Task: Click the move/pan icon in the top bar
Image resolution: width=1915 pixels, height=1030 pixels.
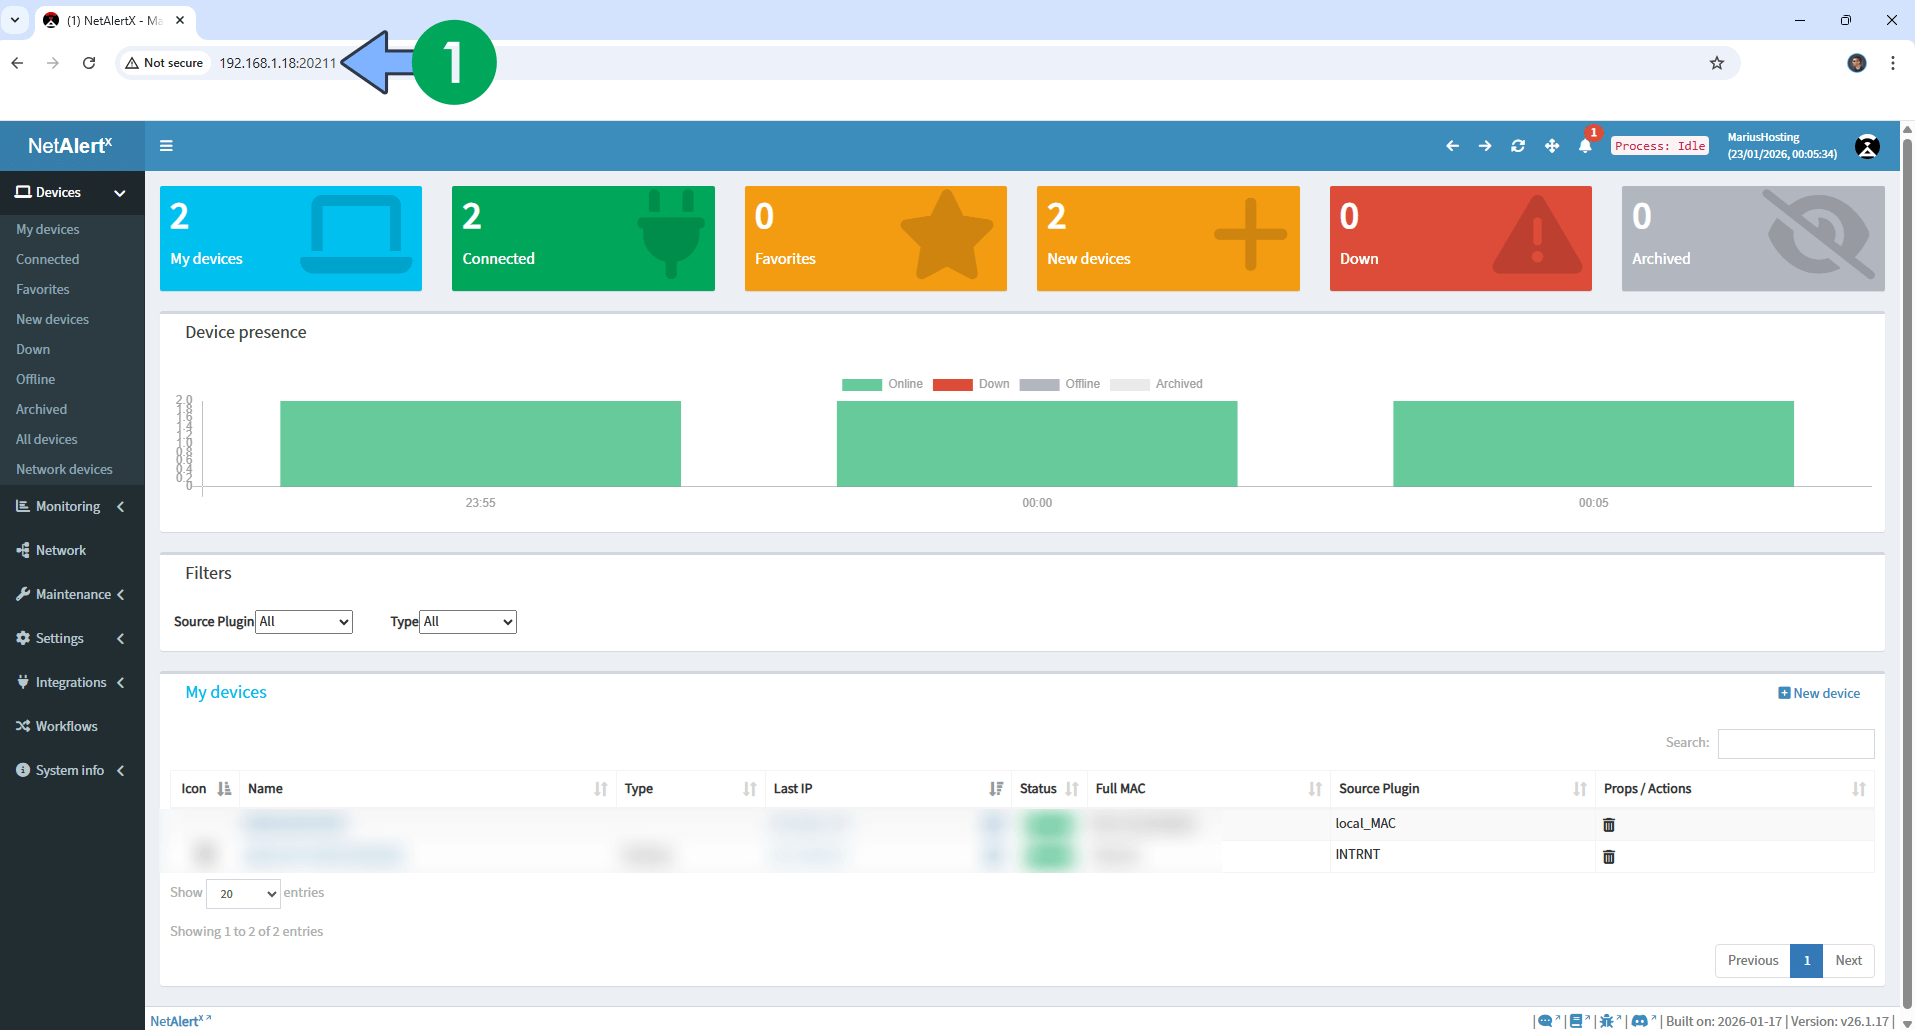Action: [x=1552, y=146]
